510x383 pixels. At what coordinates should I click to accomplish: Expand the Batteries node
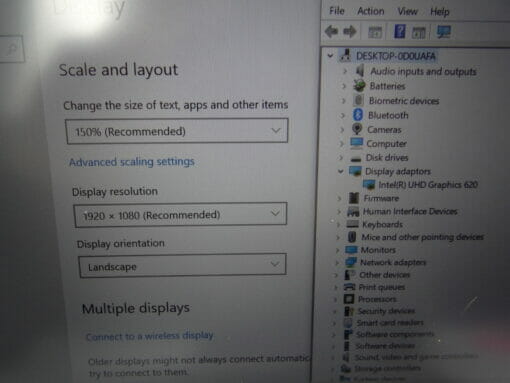[x=344, y=86]
